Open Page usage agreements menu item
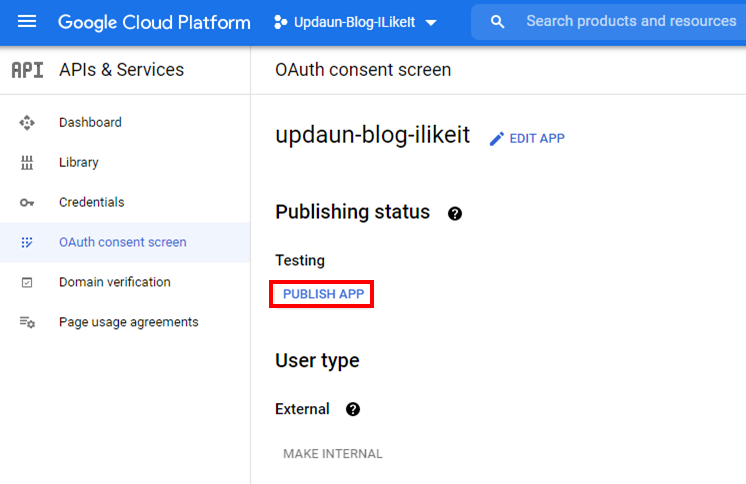746x484 pixels. [x=128, y=322]
